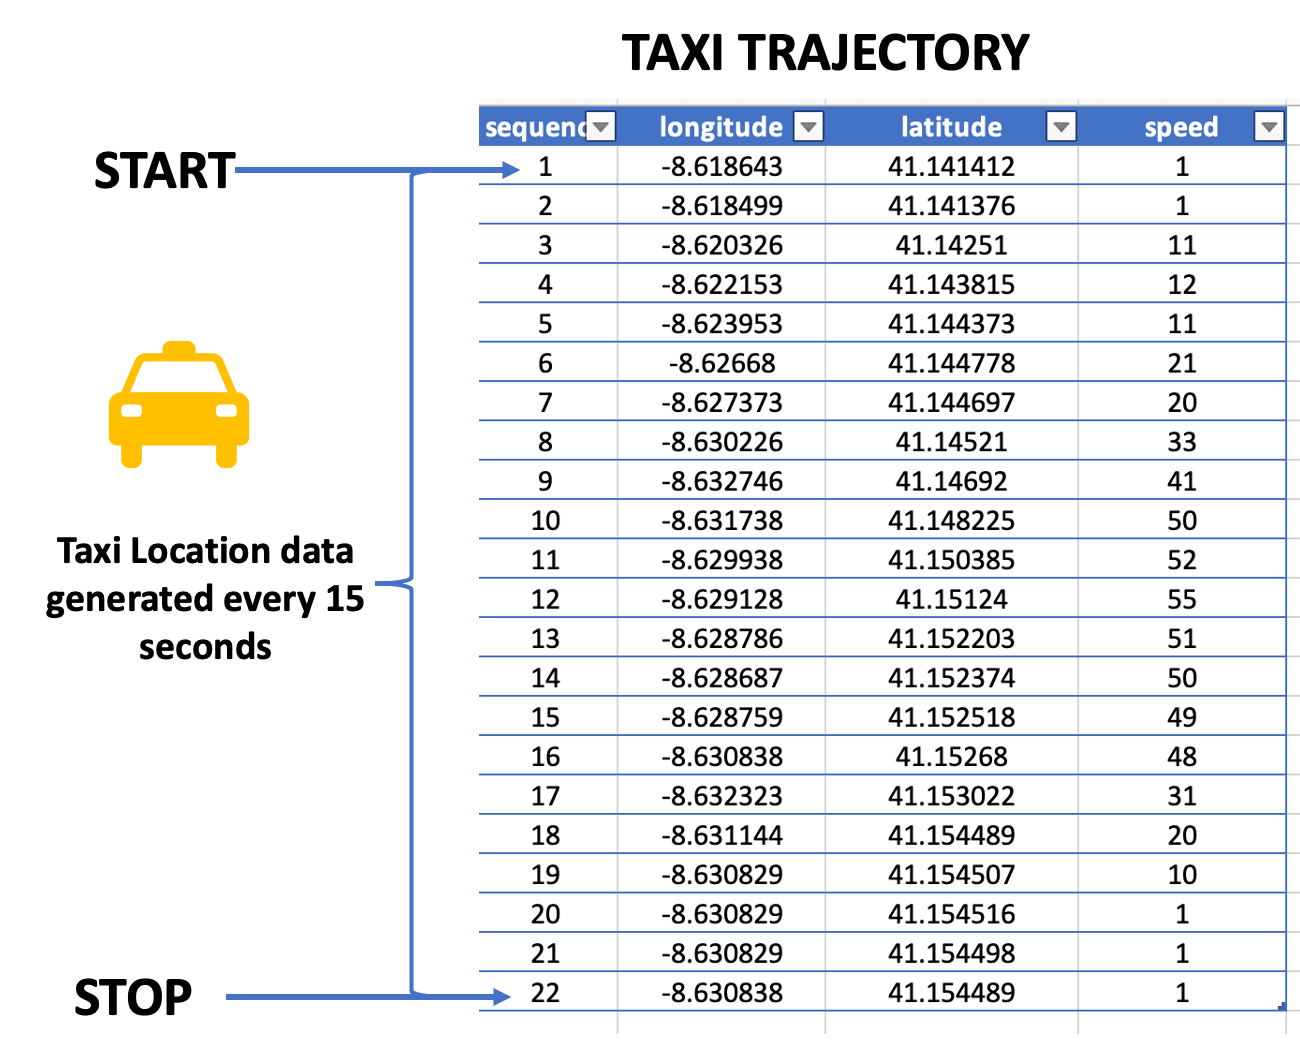Select latitude cell "41.144697"
This screenshot has height=1064, width=1300.
951,402
